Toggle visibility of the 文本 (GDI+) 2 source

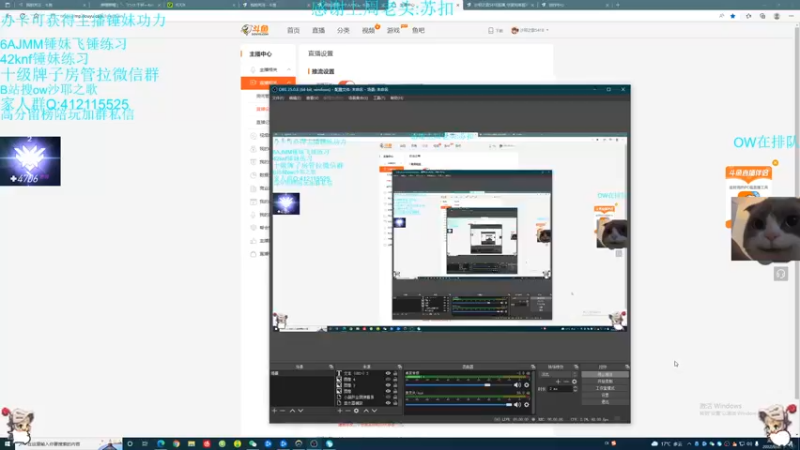pyautogui.click(x=388, y=373)
